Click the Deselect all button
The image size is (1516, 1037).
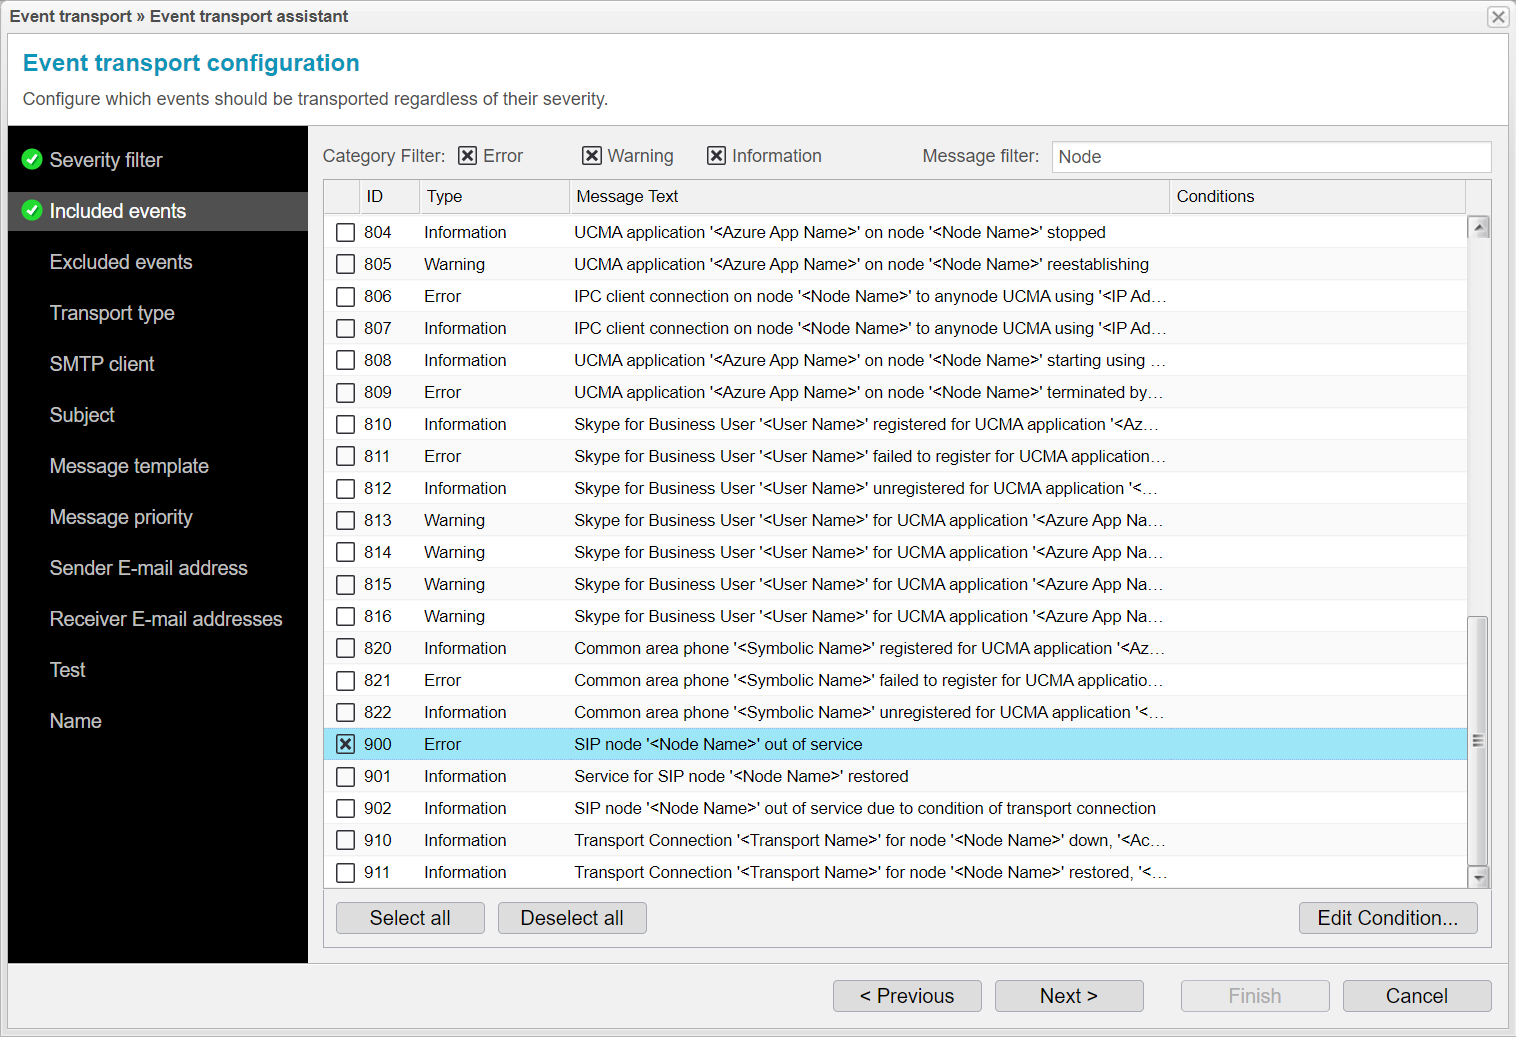coord(571,917)
